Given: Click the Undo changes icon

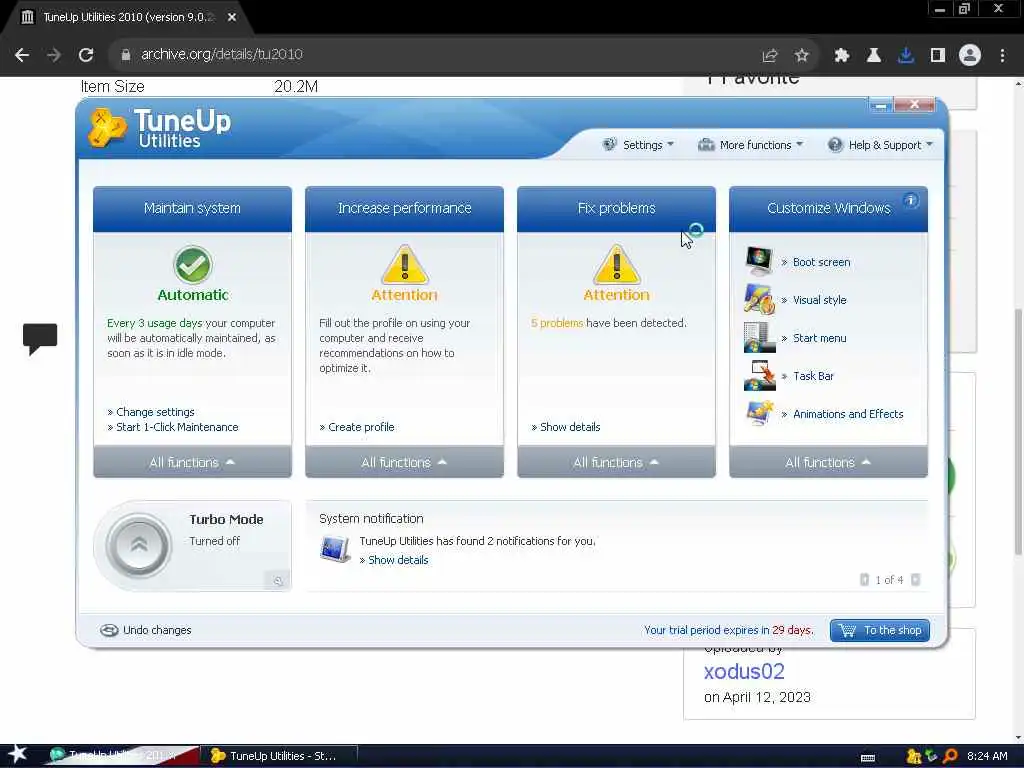Looking at the screenshot, I should click(x=109, y=630).
